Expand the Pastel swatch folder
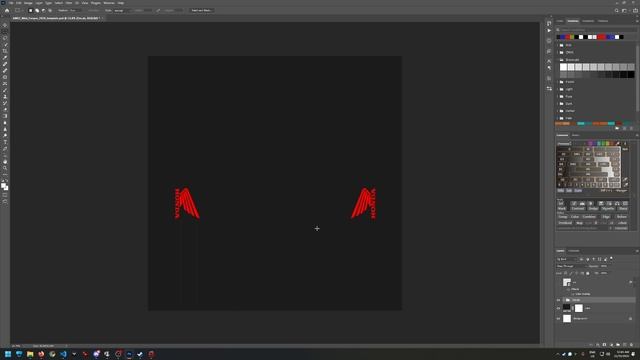 point(558,82)
